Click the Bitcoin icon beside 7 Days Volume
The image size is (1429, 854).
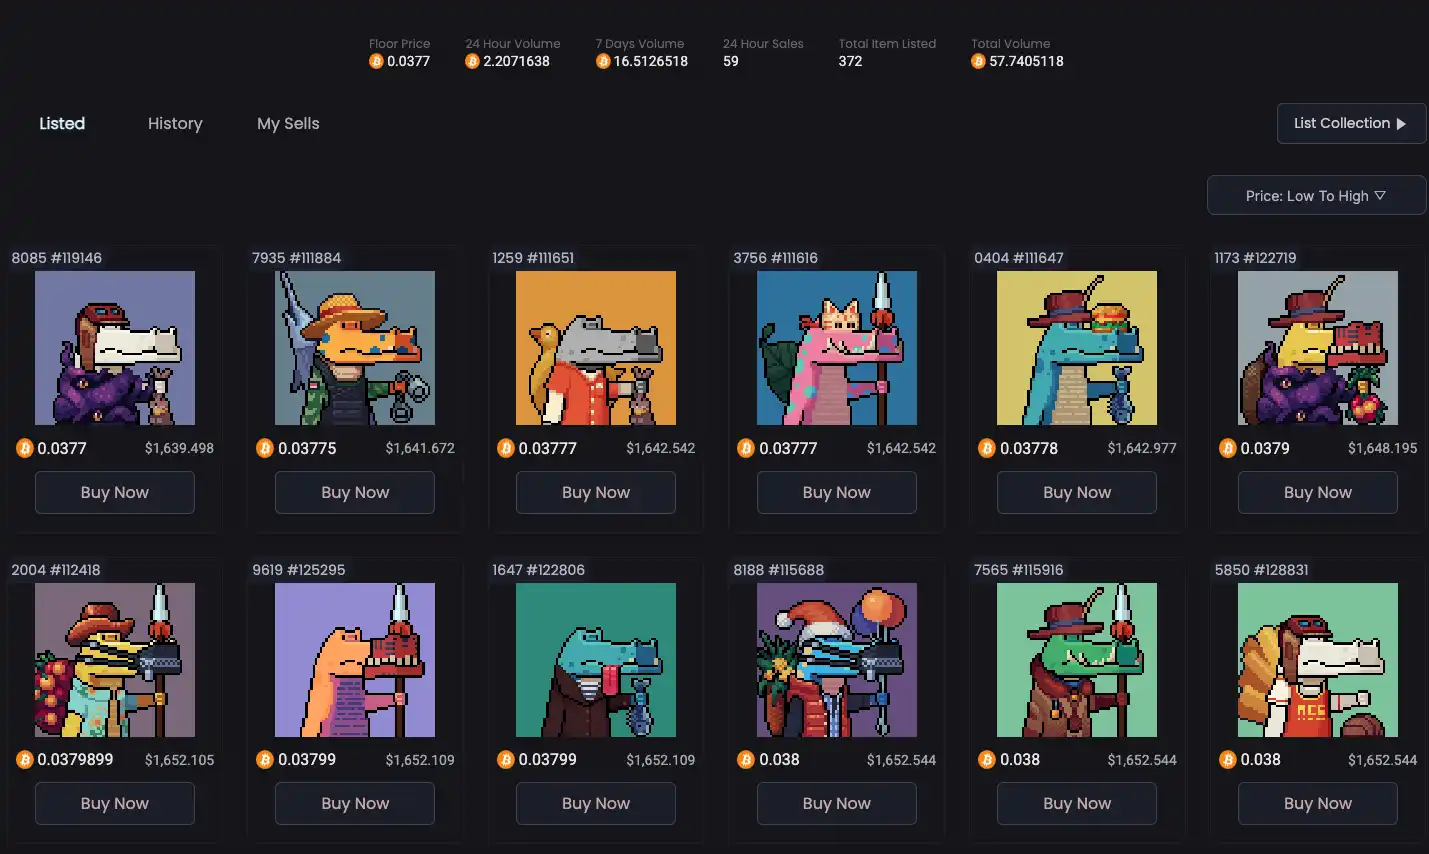tap(603, 61)
